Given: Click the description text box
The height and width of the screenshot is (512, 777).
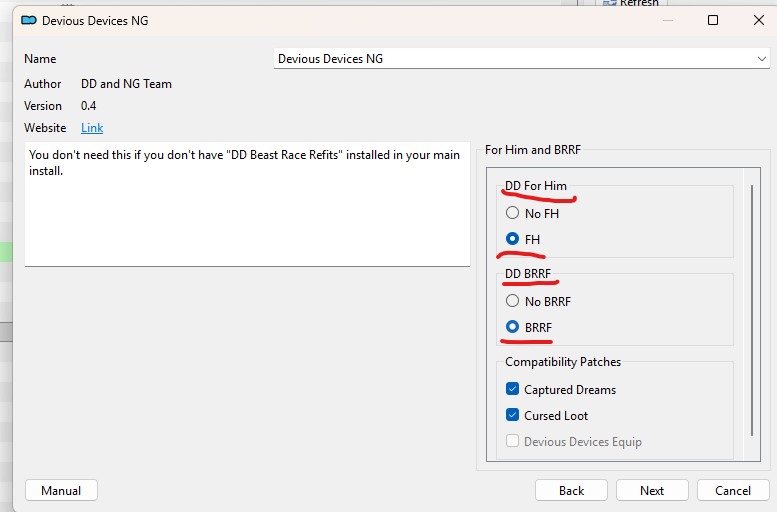Looking at the screenshot, I should 247,204.
